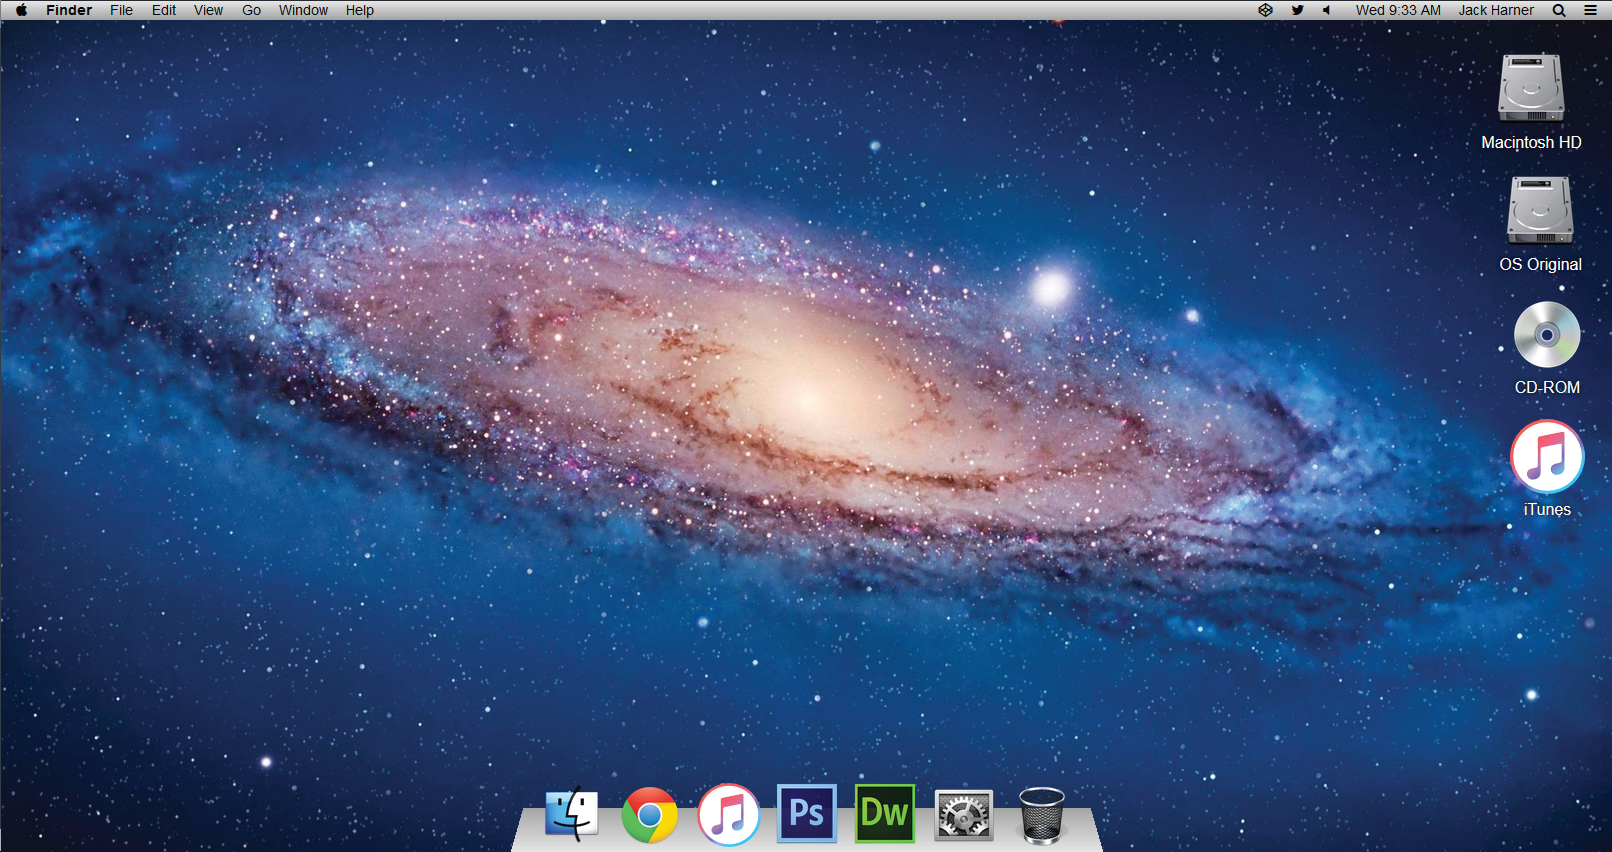Image resolution: width=1612 pixels, height=852 pixels.
Task: Select the CD-ROM disc icon
Action: [x=1547, y=335]
